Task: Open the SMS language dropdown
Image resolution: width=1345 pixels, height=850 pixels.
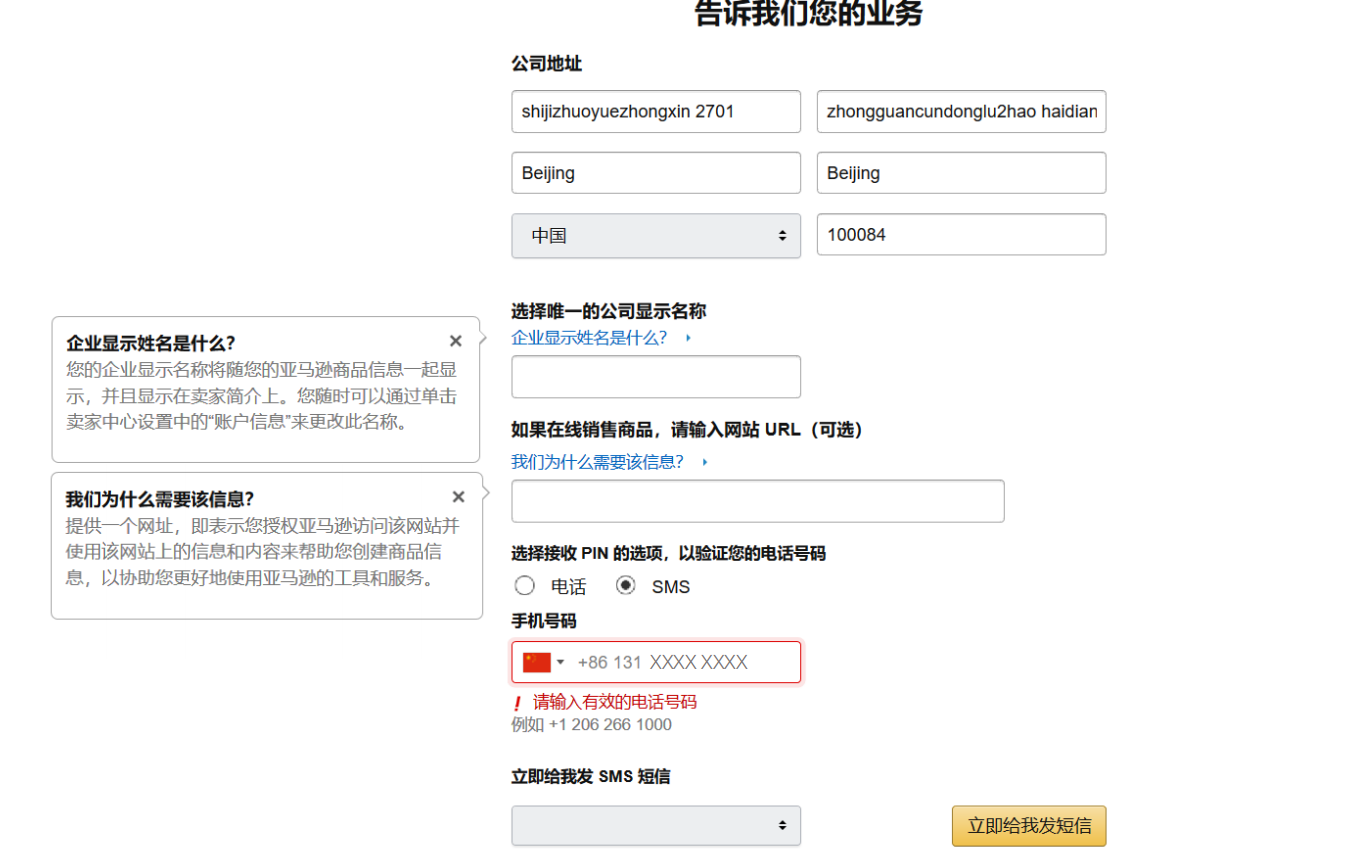Action: point(656,826)
